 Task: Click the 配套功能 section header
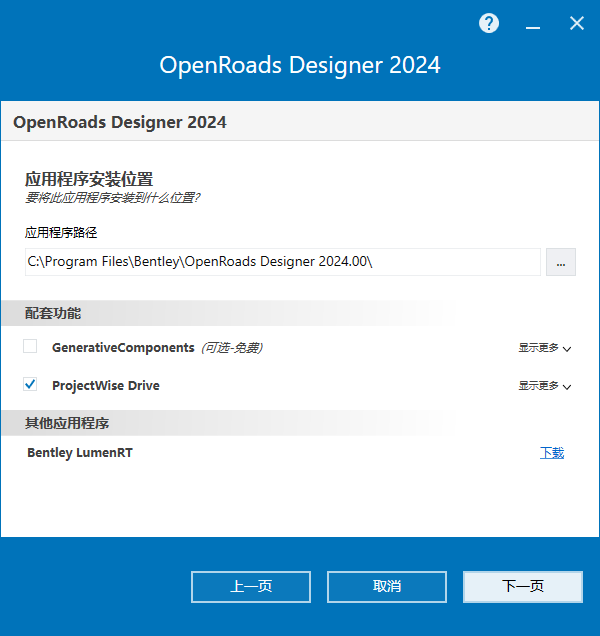[x=53, y=313]
